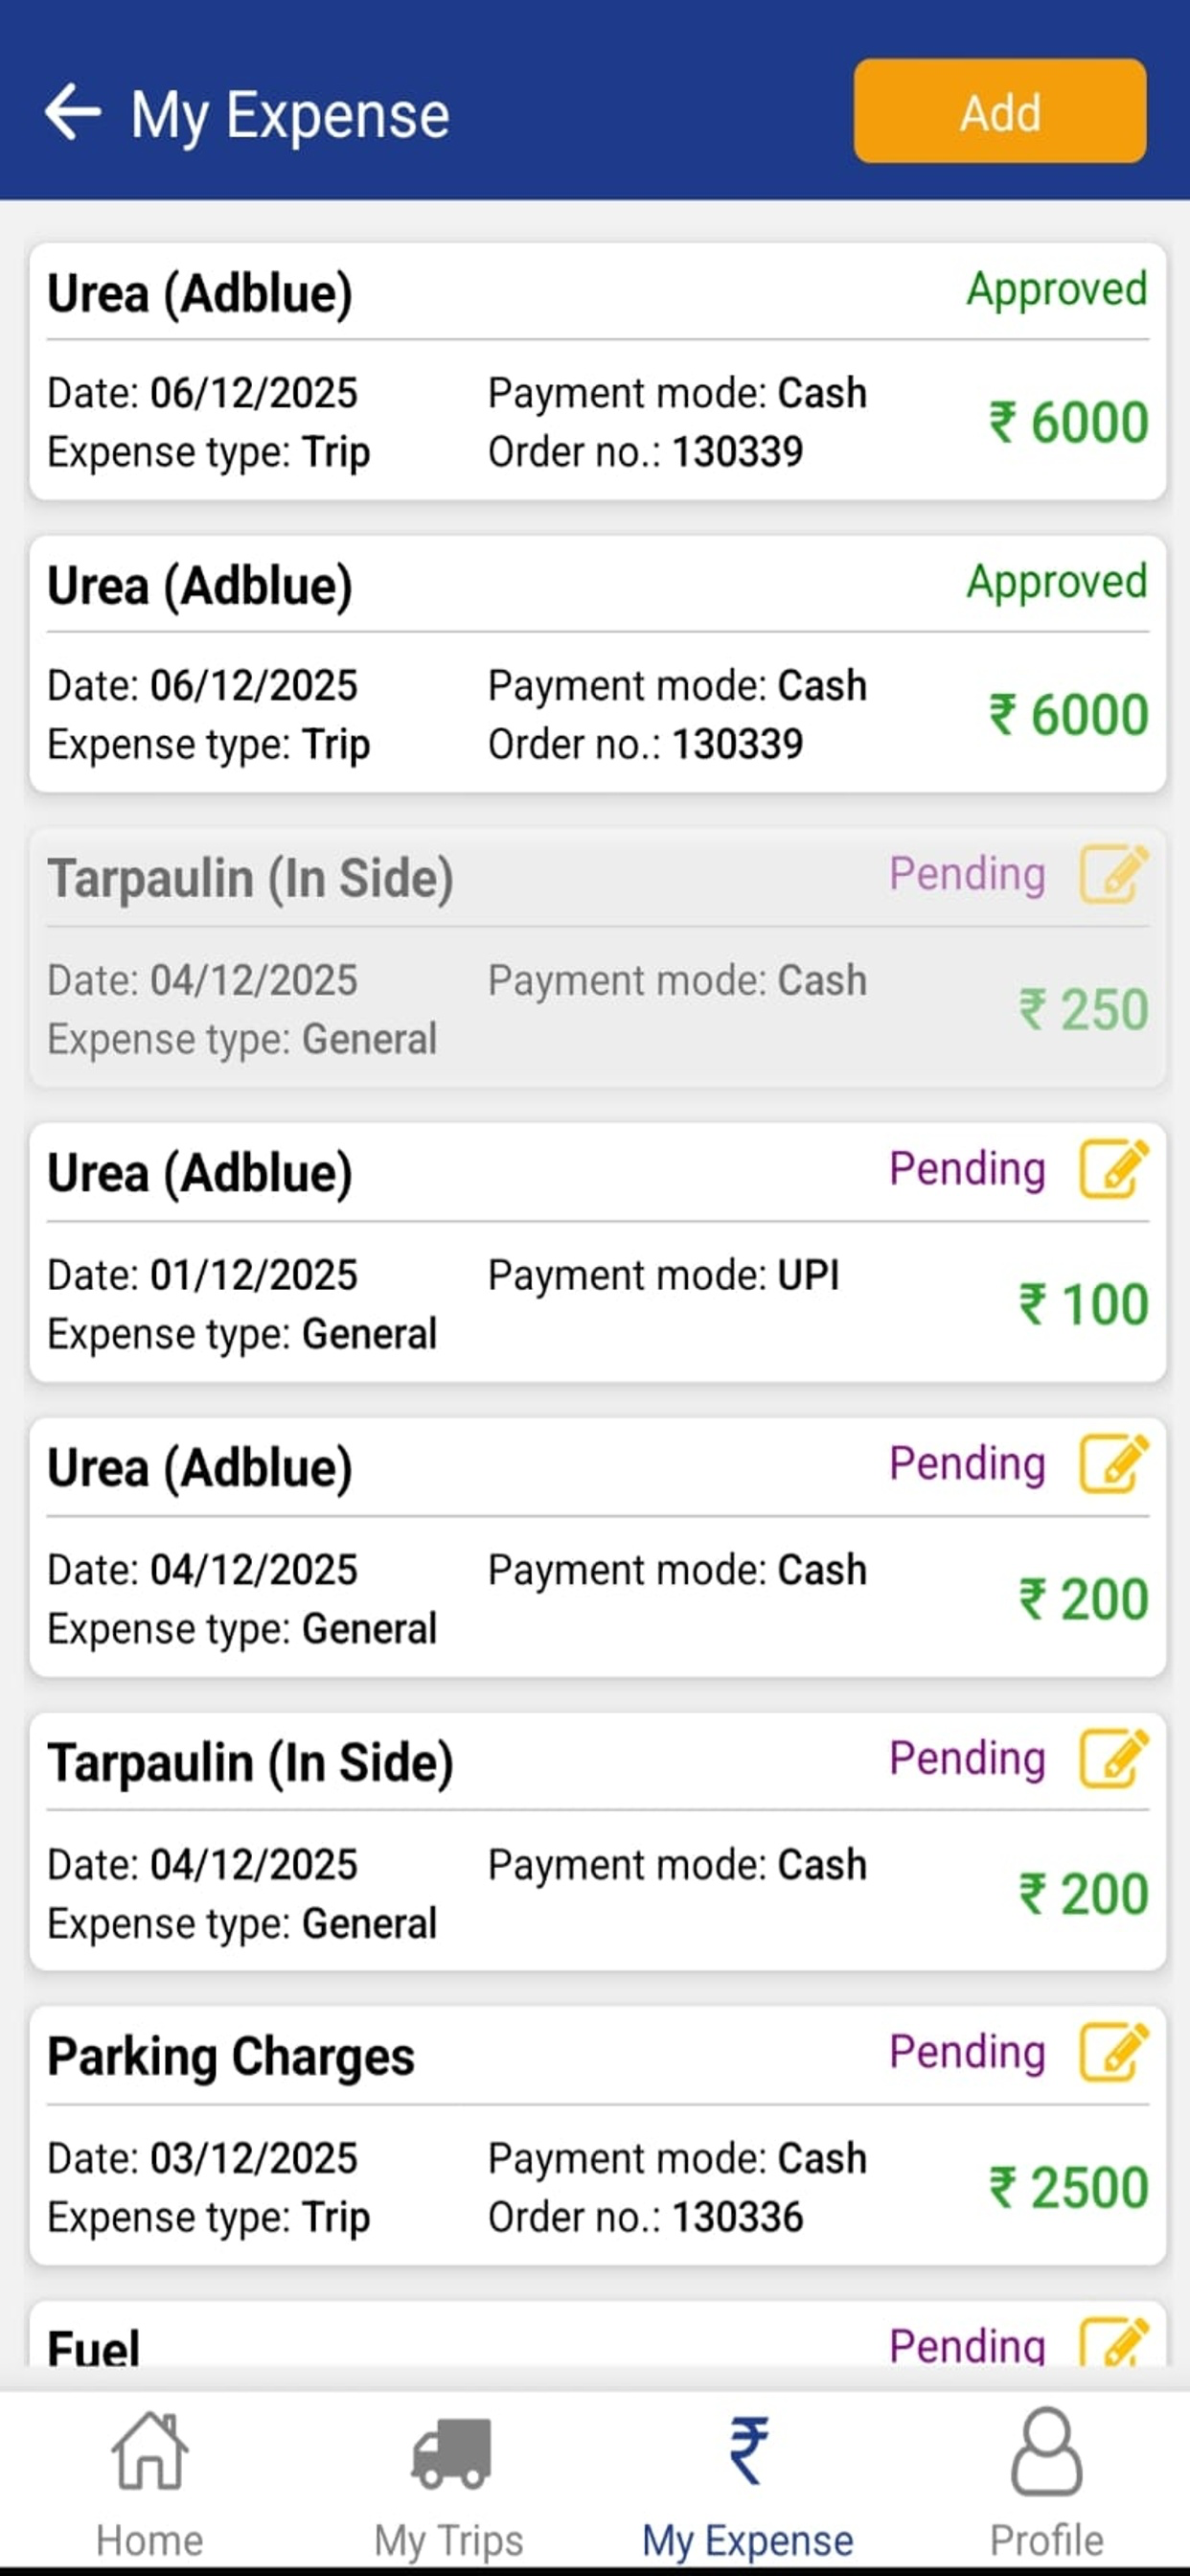Image resolution: width=1190 pixels, height=2576 pixels.
Task: Tap the back arrow beside My Expense
Action: (x=73, y=112)
